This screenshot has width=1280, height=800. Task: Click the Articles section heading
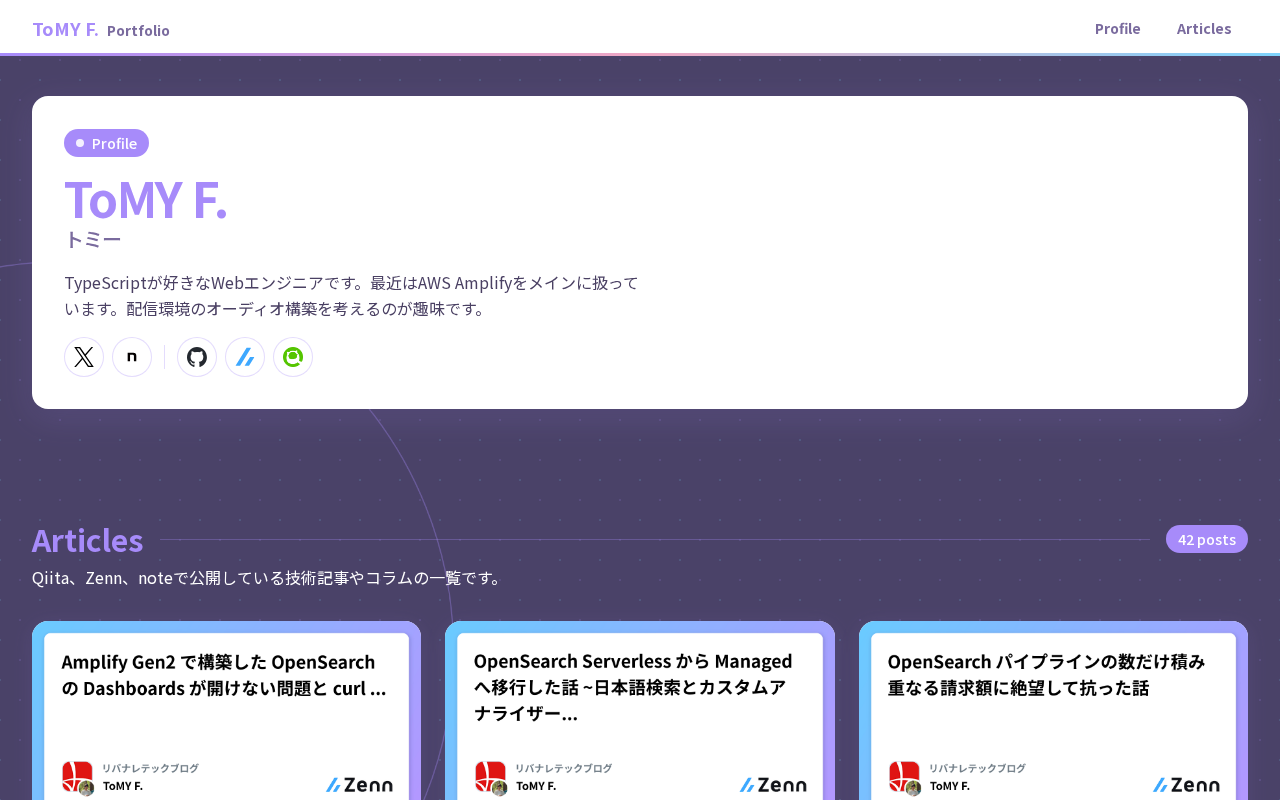click(x=87, y=540)
